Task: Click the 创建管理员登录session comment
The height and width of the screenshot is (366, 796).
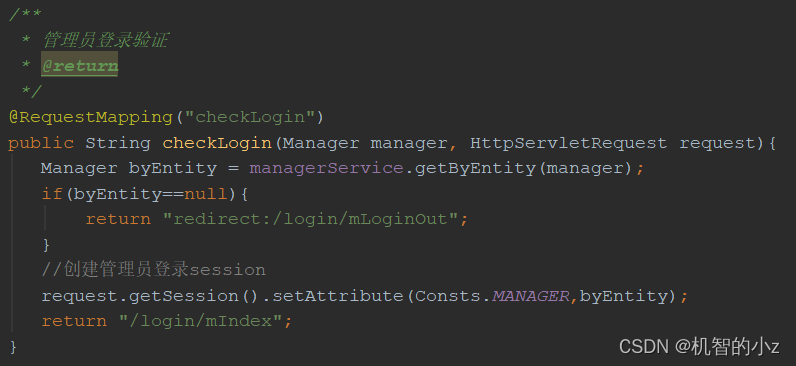Action: tap(154, 270)
